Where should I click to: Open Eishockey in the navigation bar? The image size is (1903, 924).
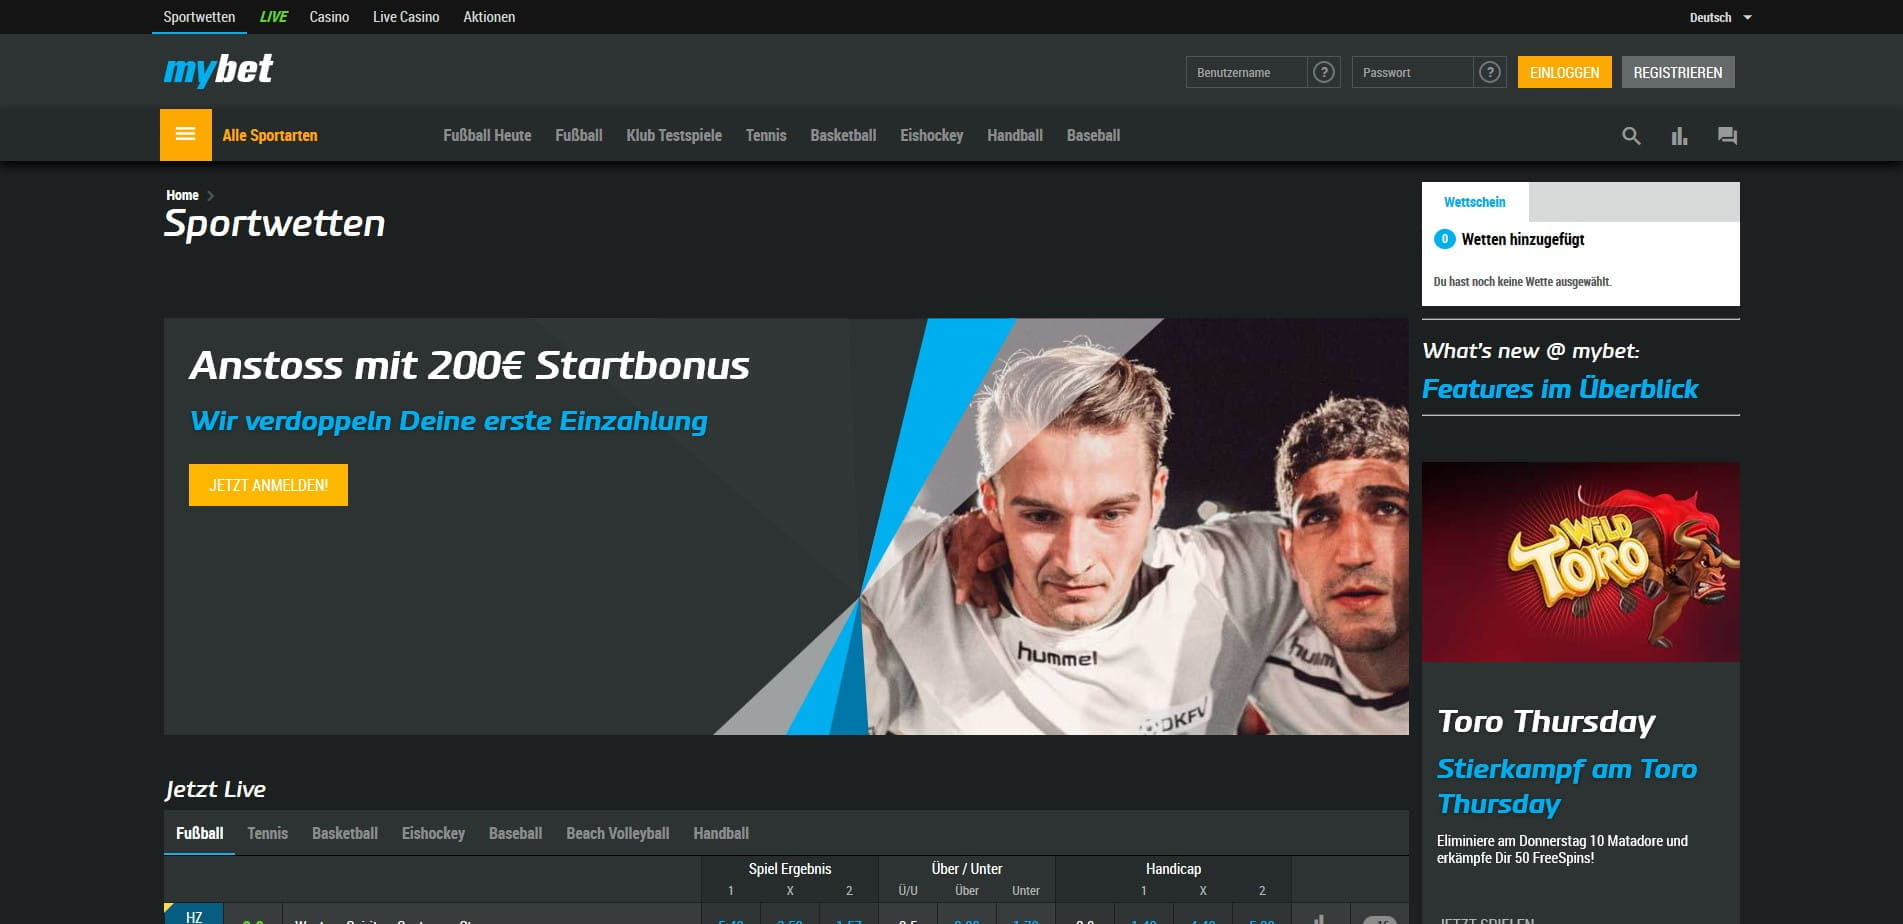point(931,135)
